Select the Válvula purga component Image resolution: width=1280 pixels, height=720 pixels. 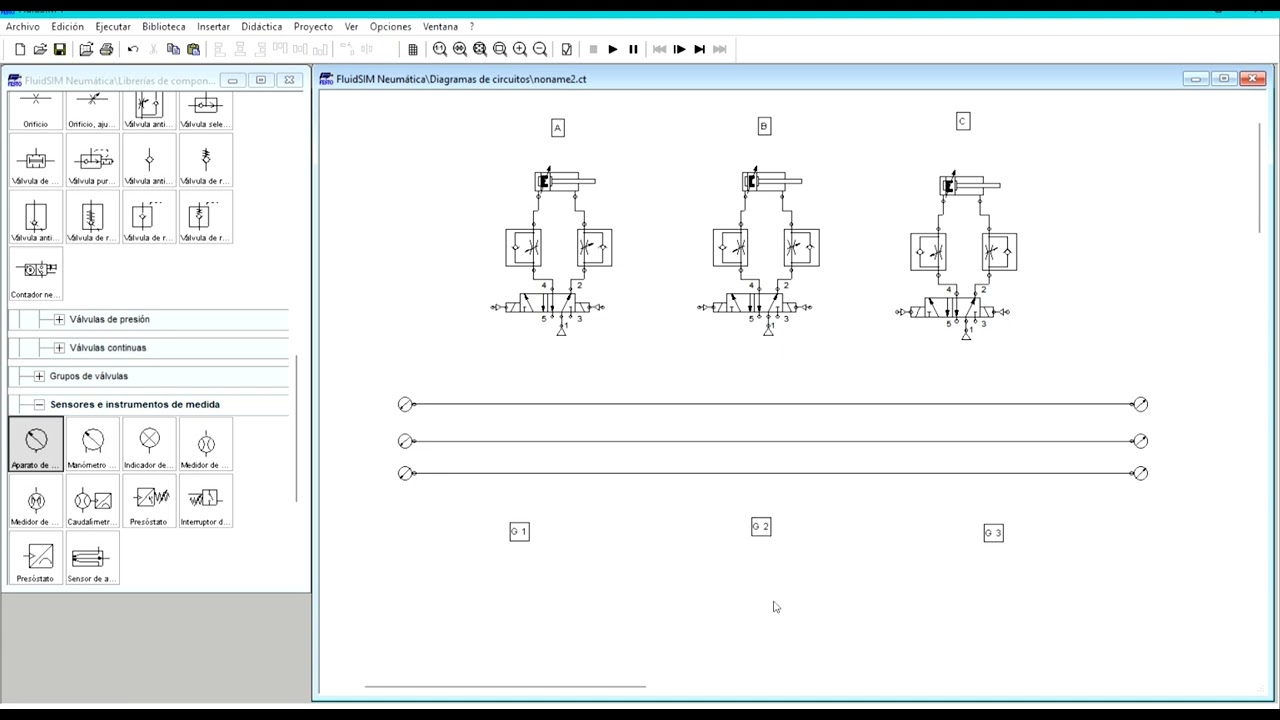point(92,161)
